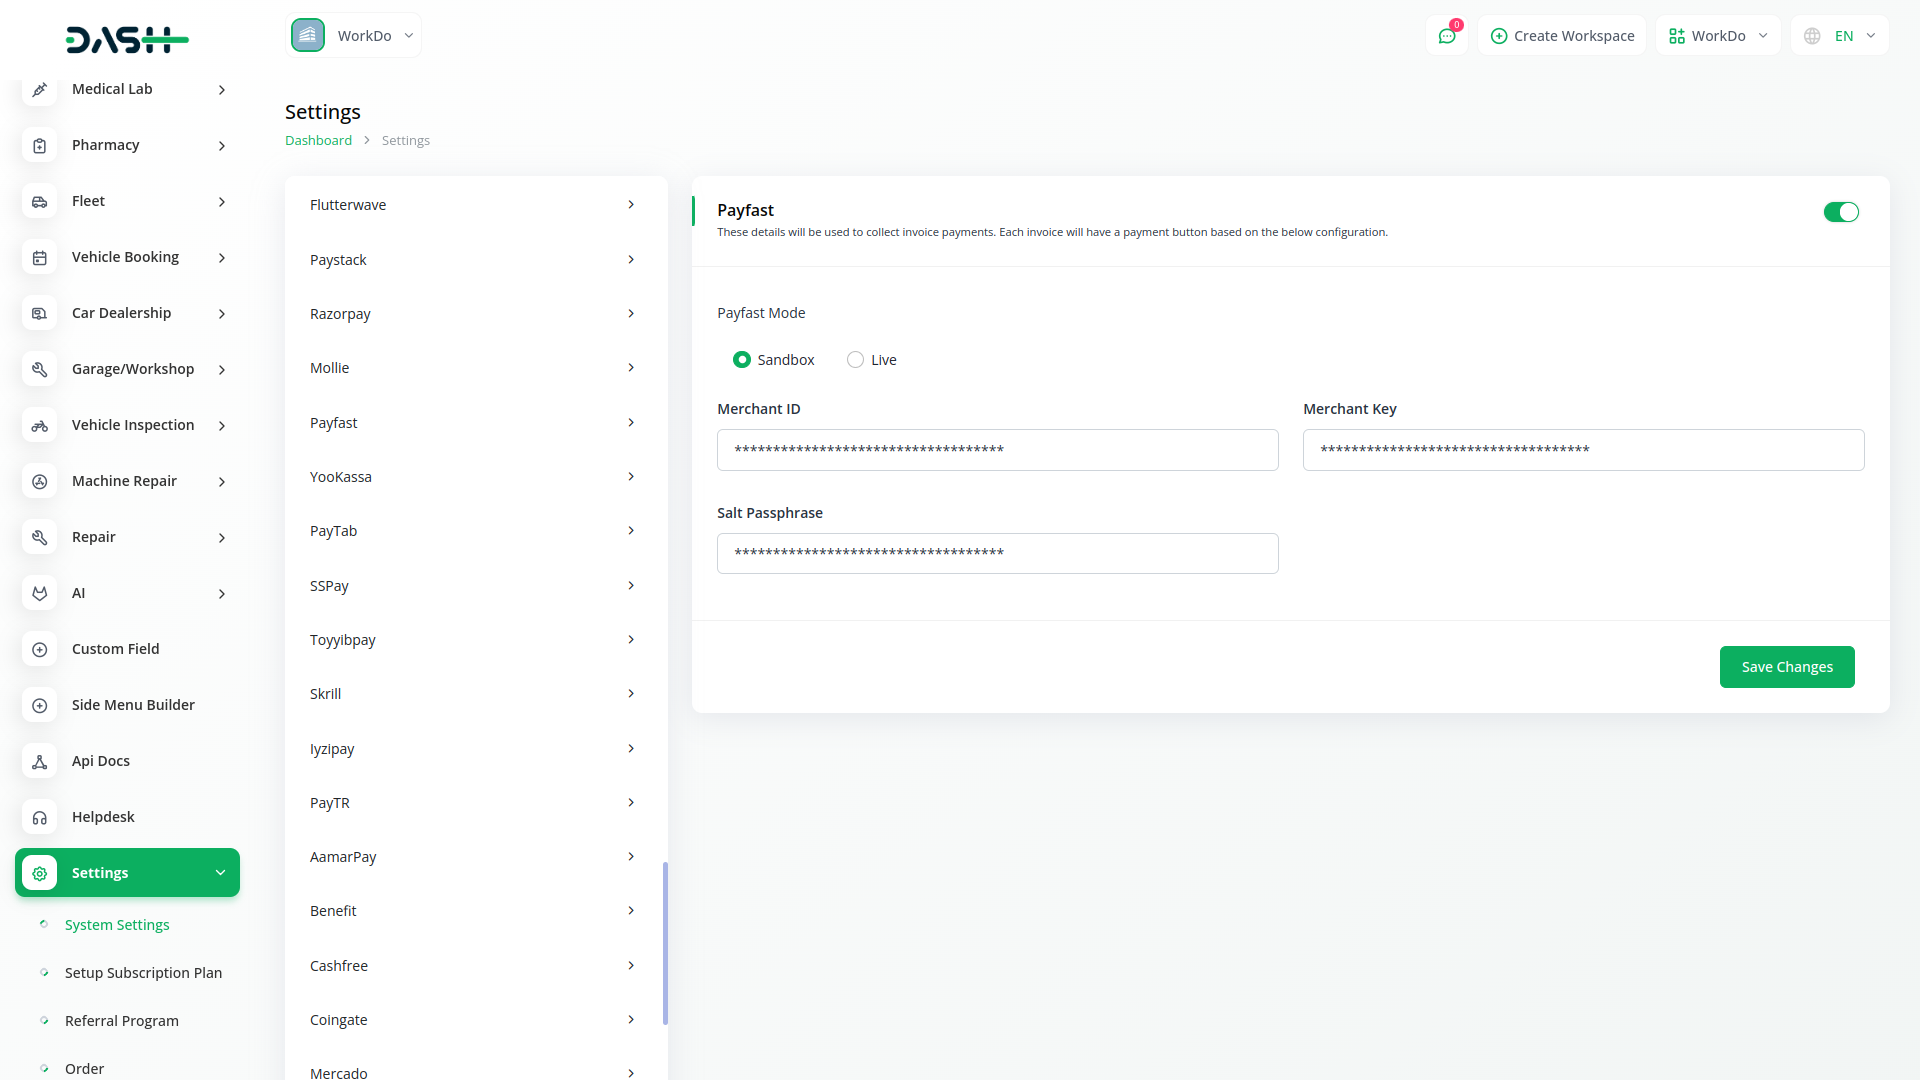Click the Settings gear icon

(x=39, y=873)
